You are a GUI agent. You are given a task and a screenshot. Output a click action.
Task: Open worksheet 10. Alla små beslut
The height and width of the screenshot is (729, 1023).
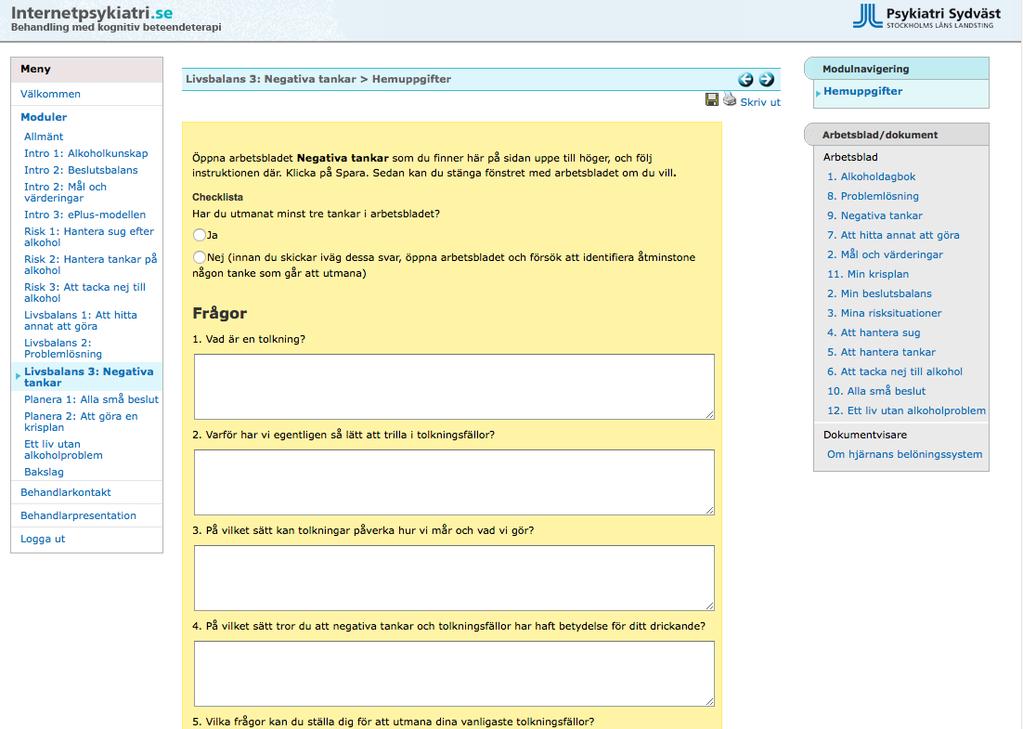pos(876,392)
